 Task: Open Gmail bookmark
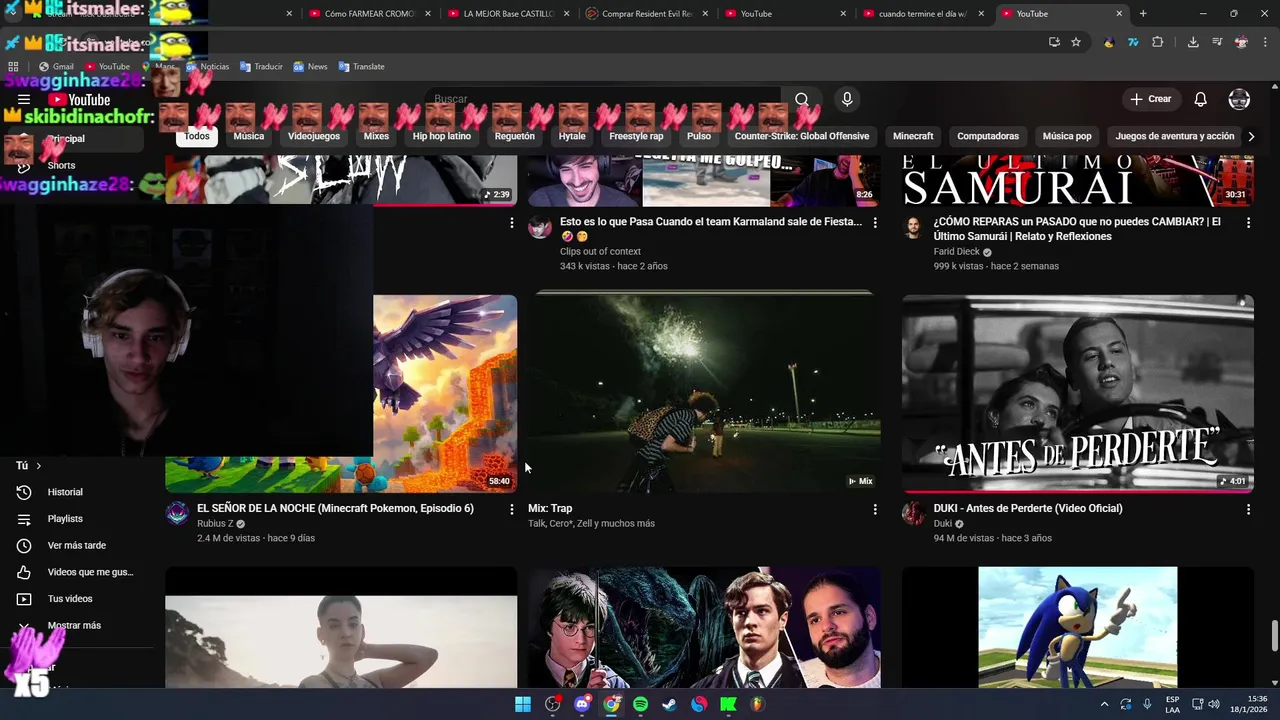56,66
